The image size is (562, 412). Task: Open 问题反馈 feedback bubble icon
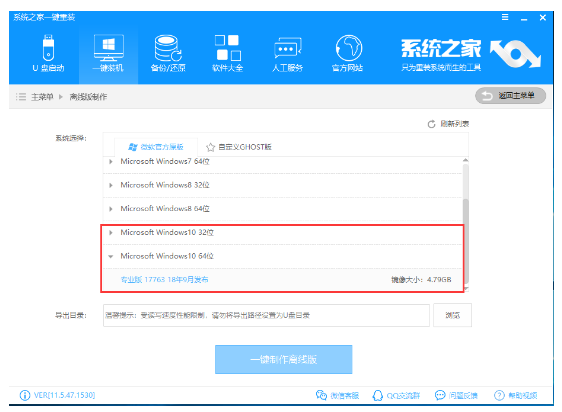click(x=440, y=395)
